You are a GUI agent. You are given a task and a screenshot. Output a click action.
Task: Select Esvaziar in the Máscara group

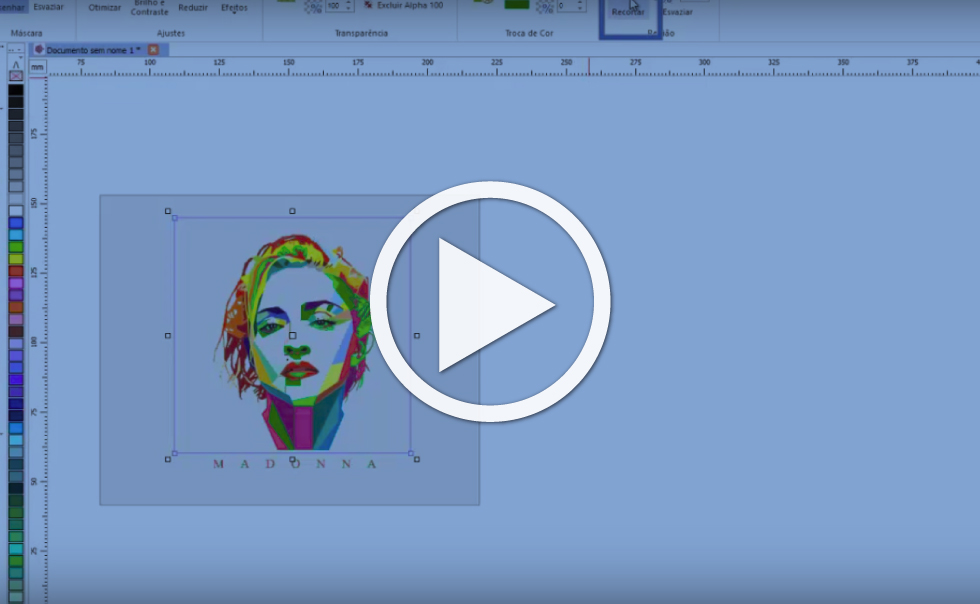click(48, 6)
